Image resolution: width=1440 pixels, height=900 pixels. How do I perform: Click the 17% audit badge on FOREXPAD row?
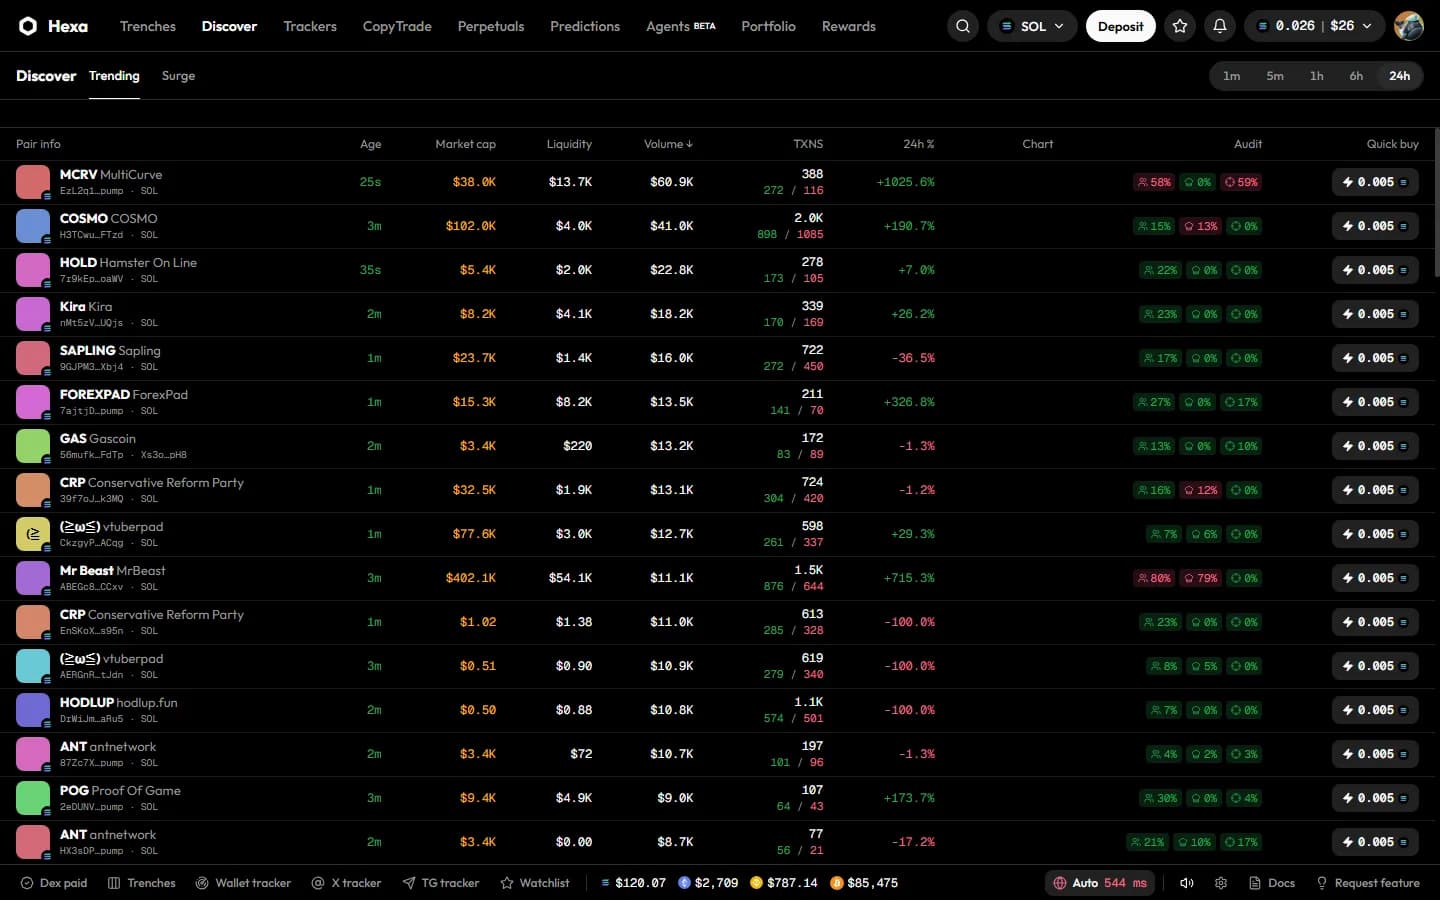1241,402
